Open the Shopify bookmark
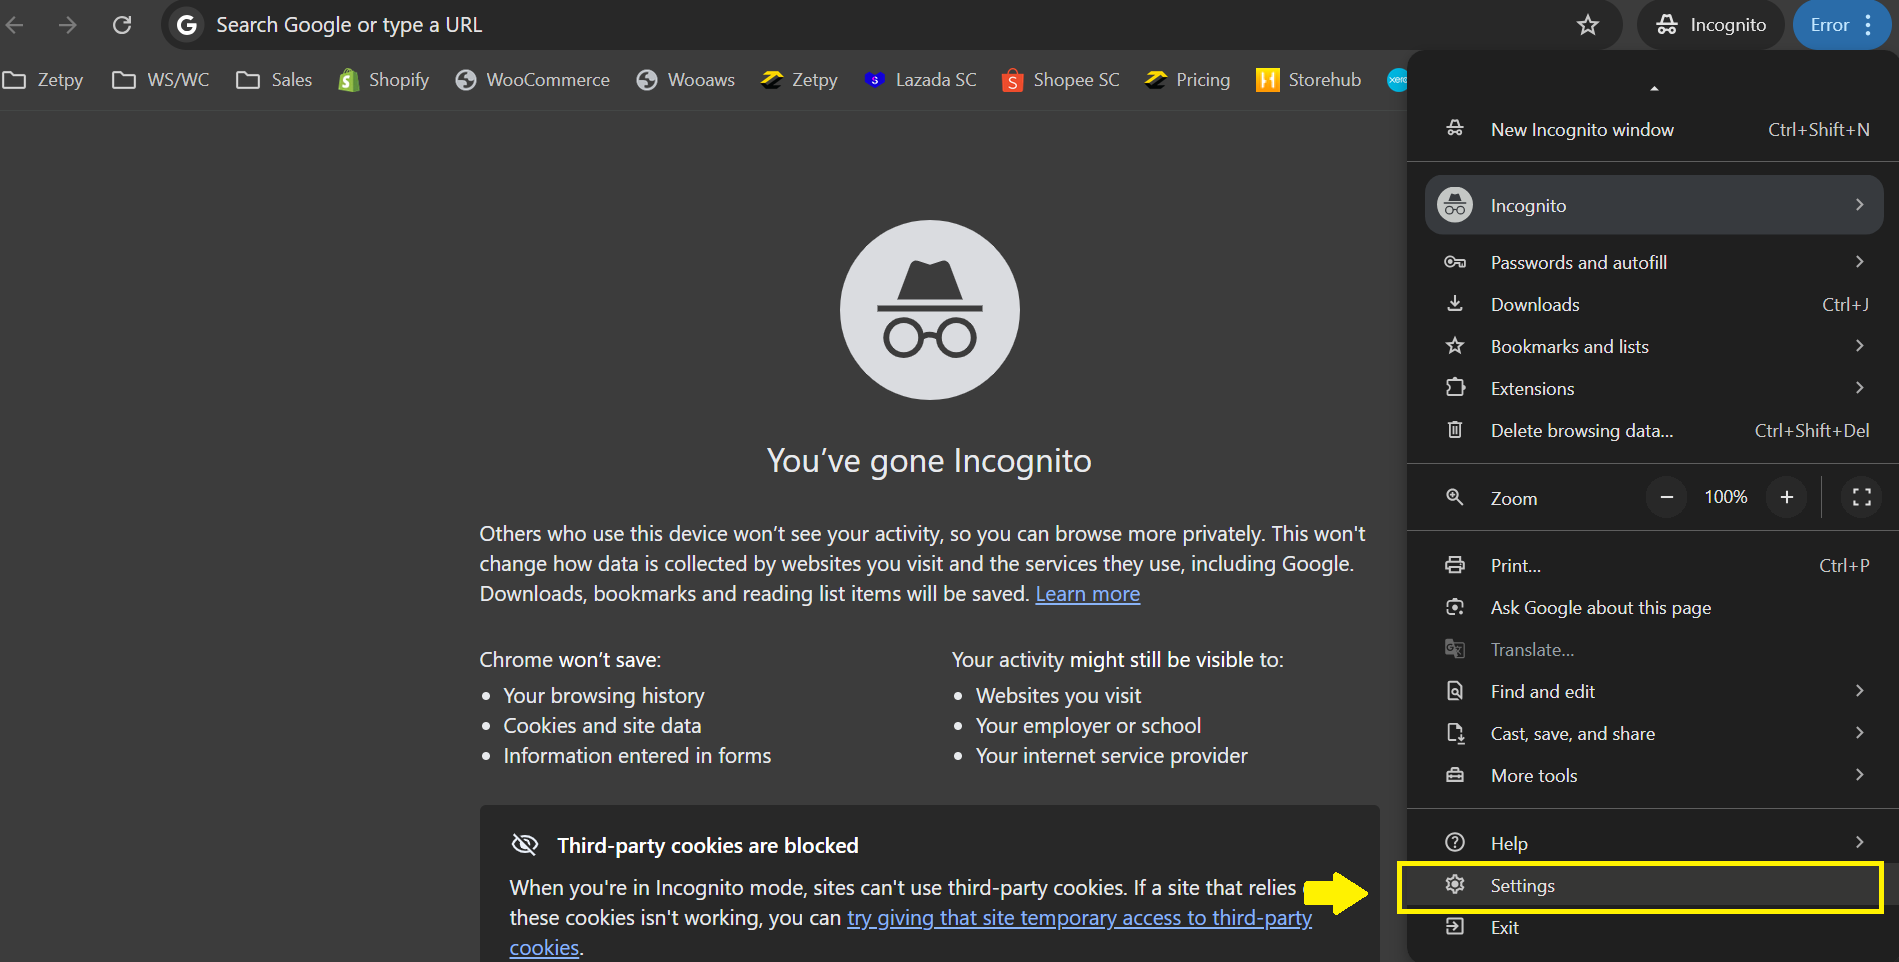 coord(384,80)
